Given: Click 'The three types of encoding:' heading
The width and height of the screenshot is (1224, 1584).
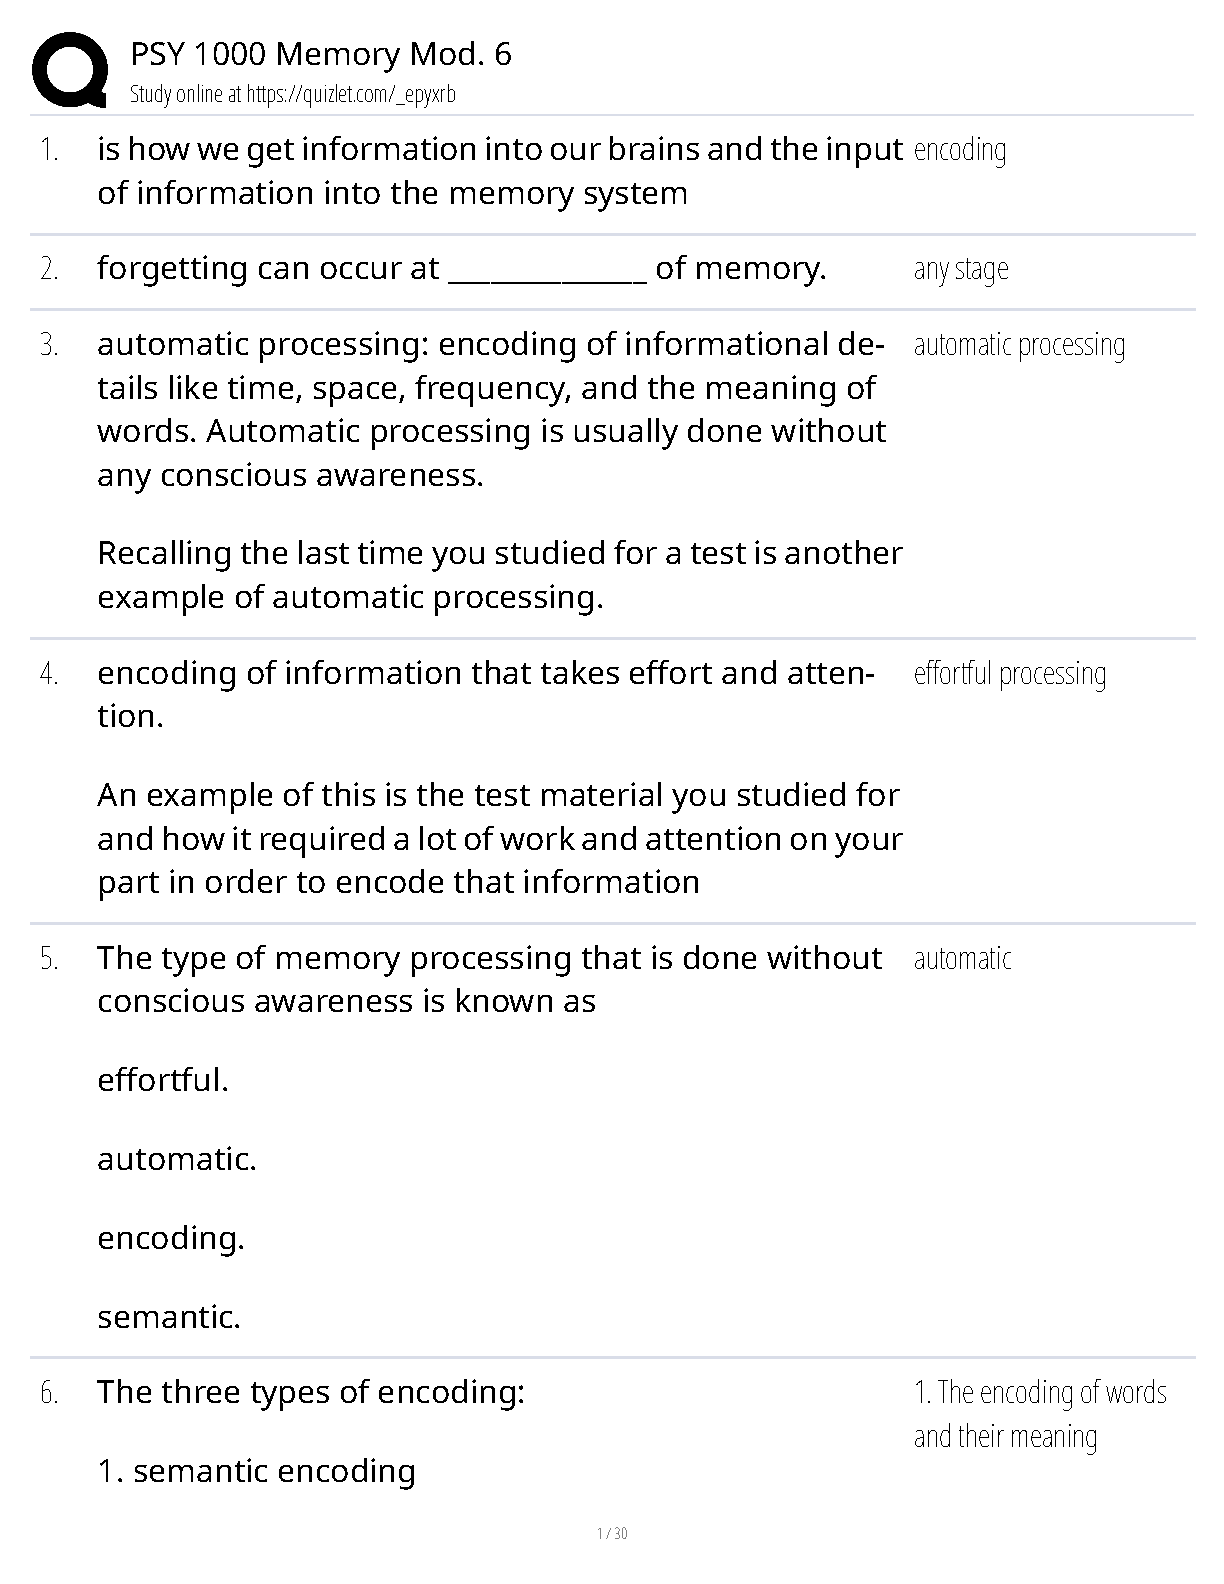Looking at the screenshot, I should [x=310, y=1392].
